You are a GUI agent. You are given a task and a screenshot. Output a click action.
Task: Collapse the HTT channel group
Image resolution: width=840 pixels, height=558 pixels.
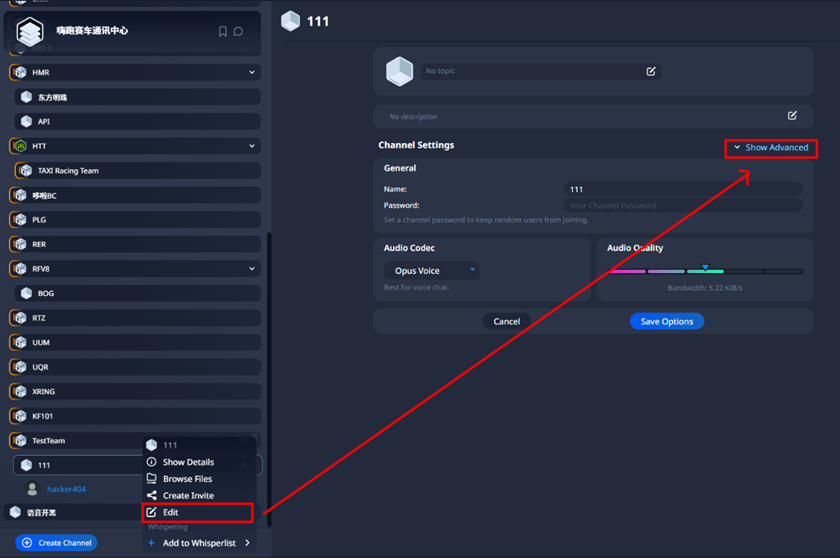[252, 146]
